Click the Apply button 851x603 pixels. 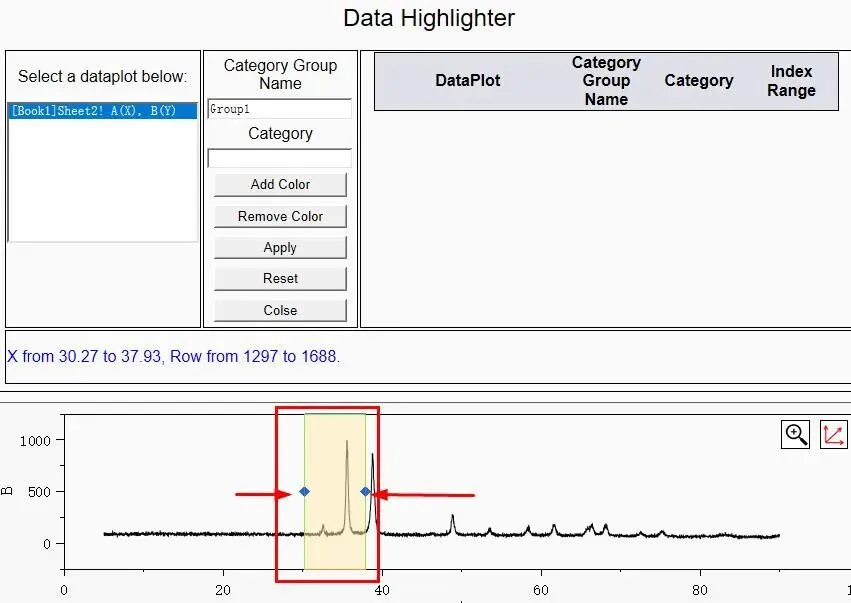click(280, 247)
